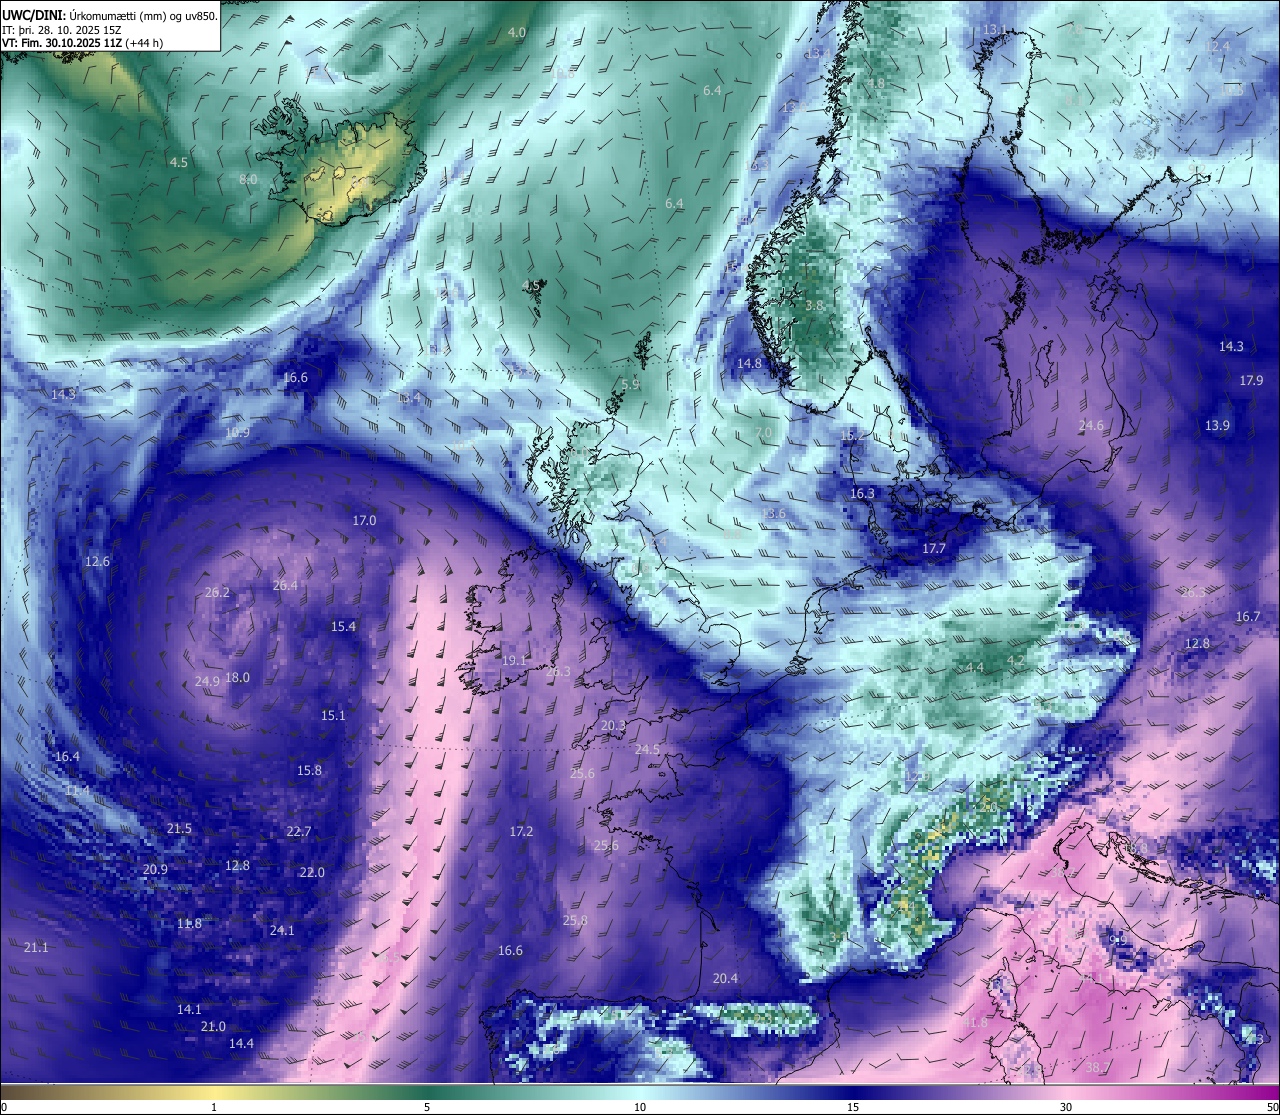
Task: Click the 17.9 value label
Action: 1251,381
